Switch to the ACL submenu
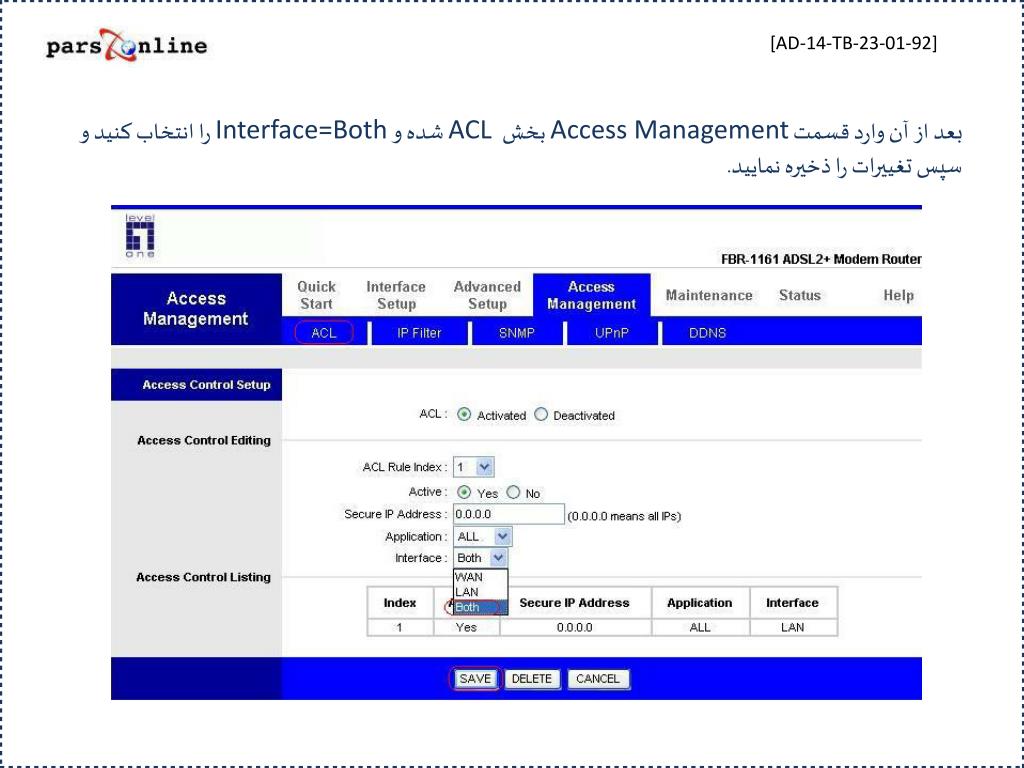Screen dimensions: 1024x768 (324, 332)
